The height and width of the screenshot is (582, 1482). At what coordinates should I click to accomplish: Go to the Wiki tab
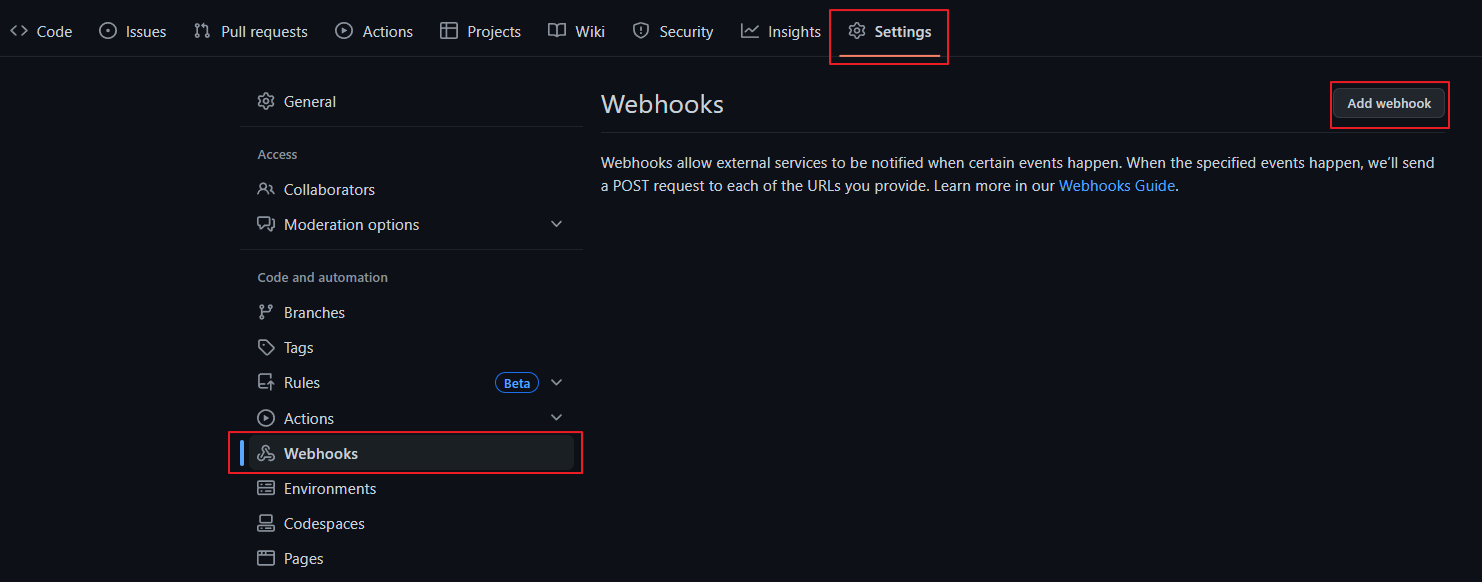[x=577, y=31]
